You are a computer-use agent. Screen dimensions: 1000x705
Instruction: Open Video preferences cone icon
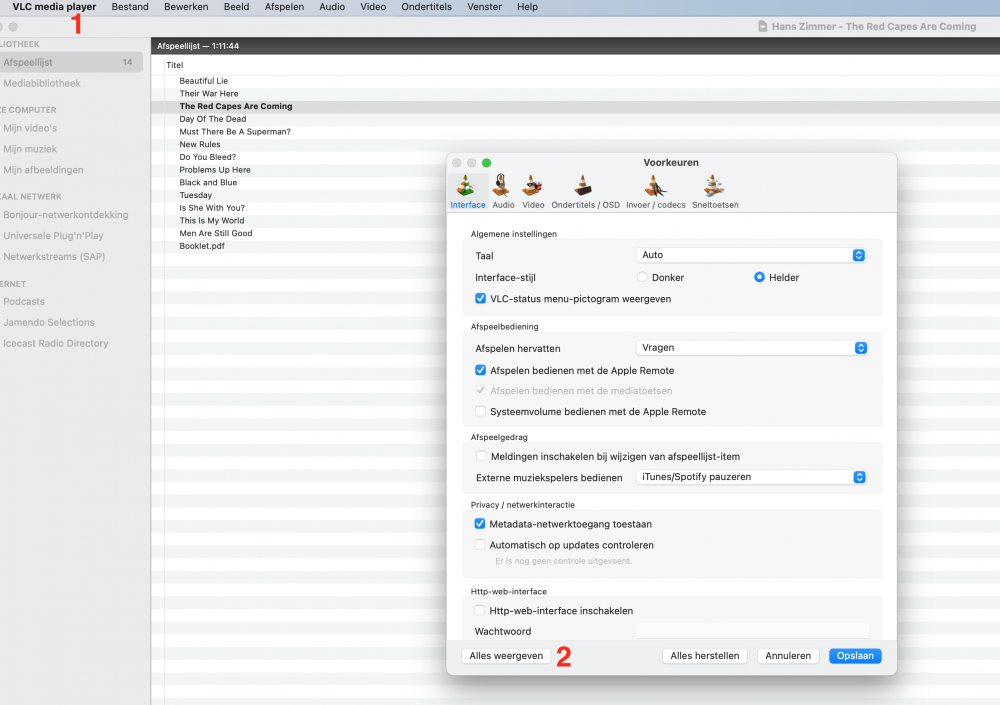pos(533,187)
